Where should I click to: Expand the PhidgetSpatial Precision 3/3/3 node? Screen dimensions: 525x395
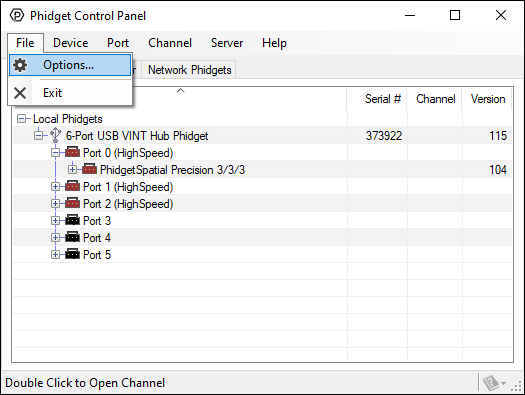(x=72, y=170)
